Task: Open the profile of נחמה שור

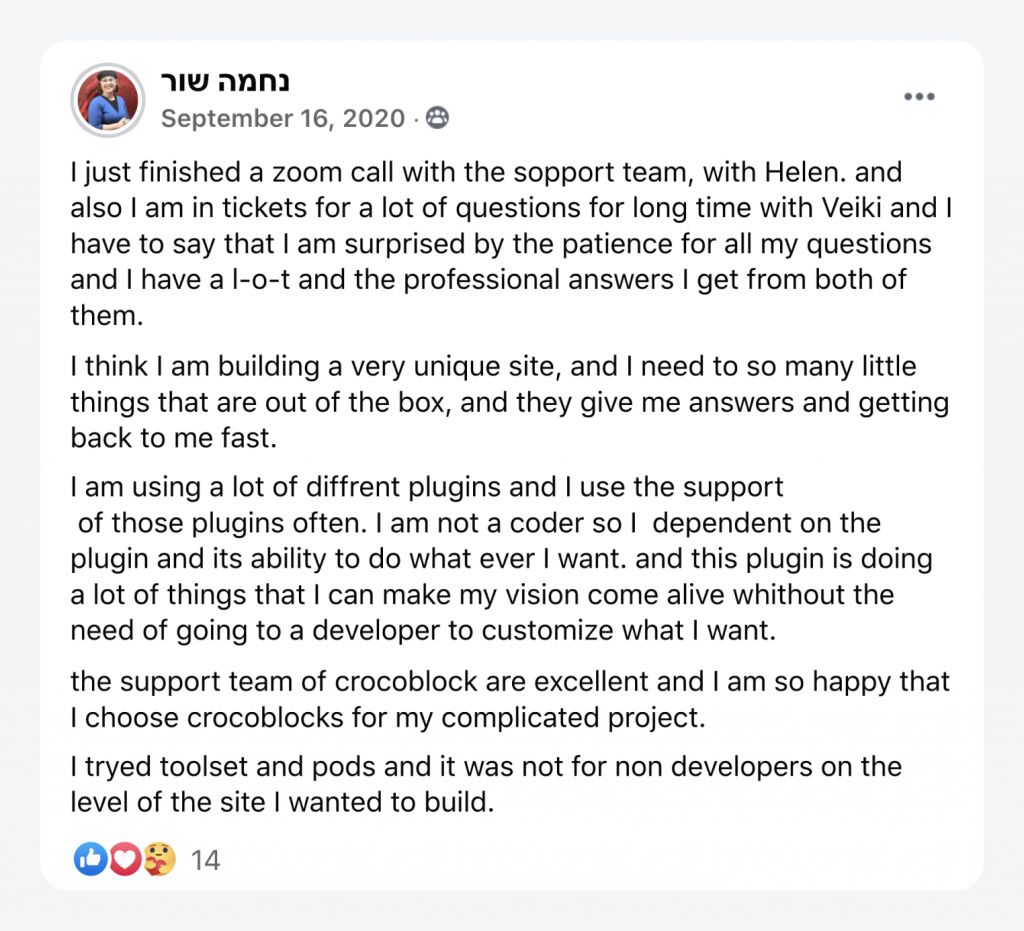Action: coord(225,82)
